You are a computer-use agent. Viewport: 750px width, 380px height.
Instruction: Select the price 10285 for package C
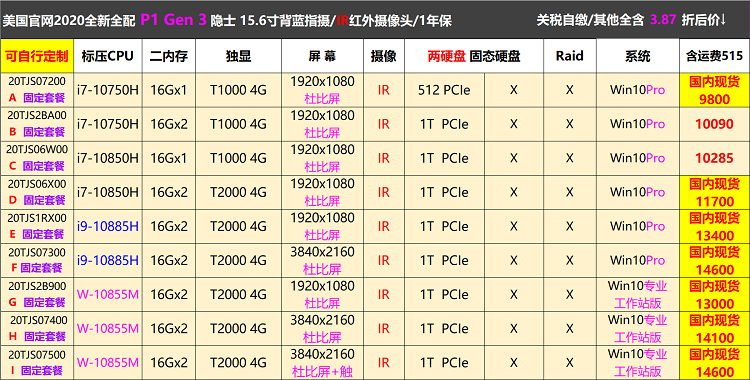coord(714,158)
